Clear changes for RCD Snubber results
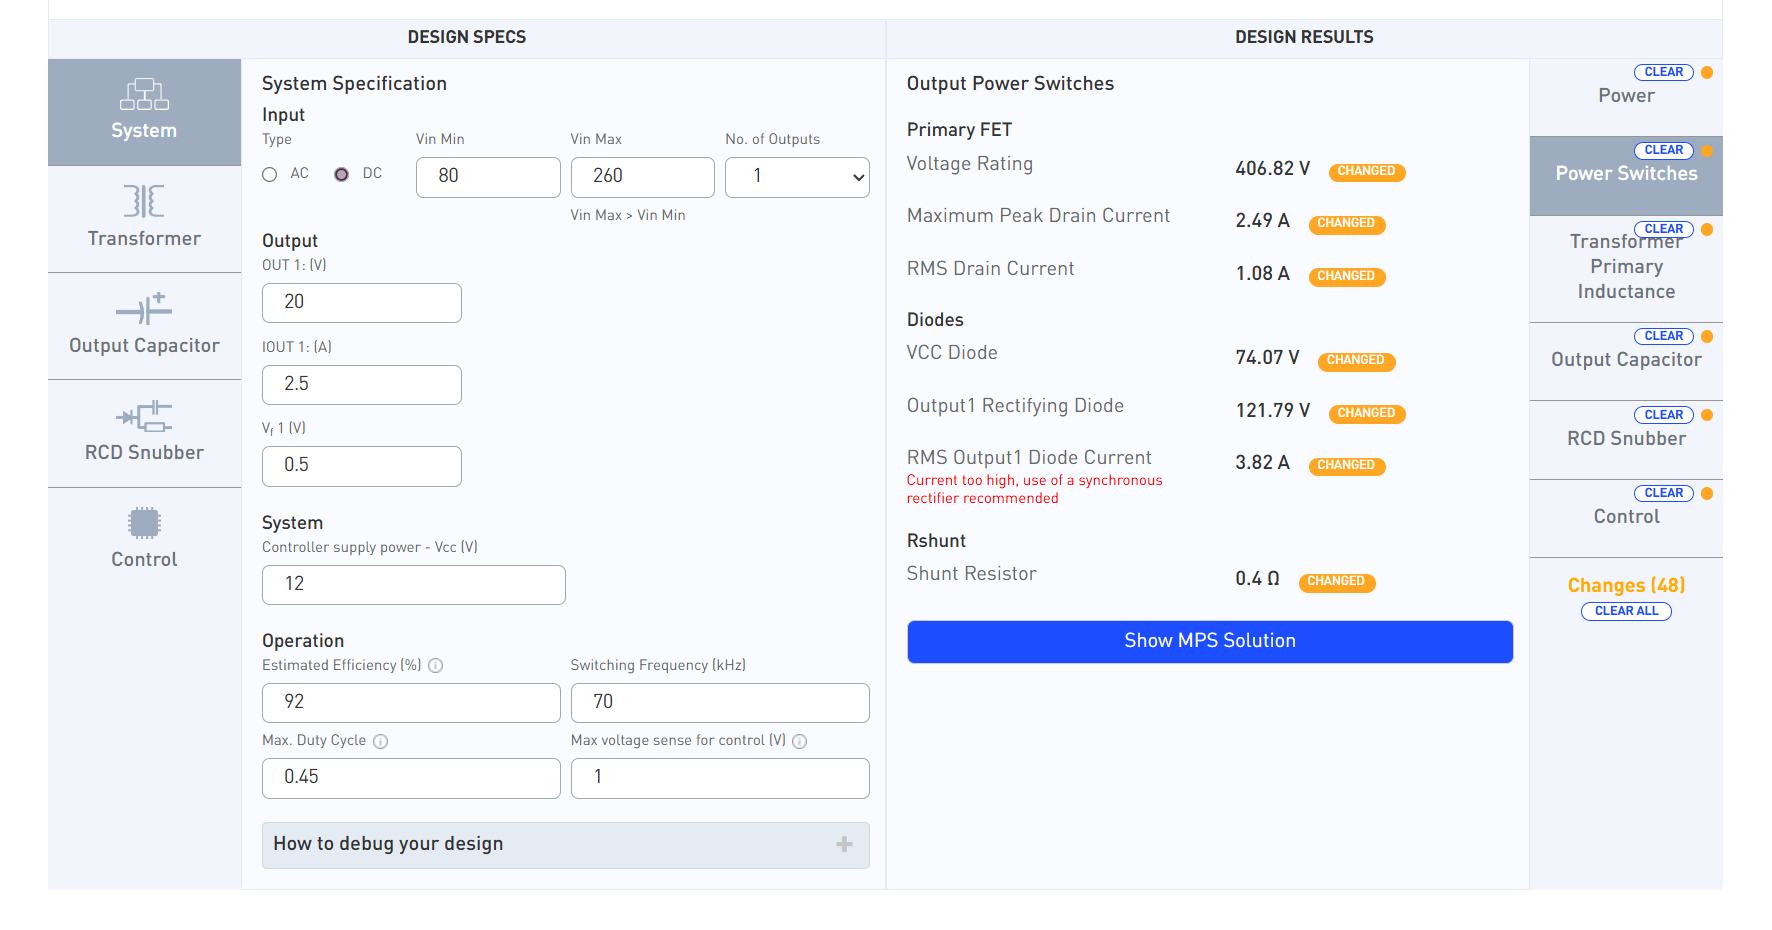Image resolution: width=1772 pixels, height=930 pixels. point(1662,415)
